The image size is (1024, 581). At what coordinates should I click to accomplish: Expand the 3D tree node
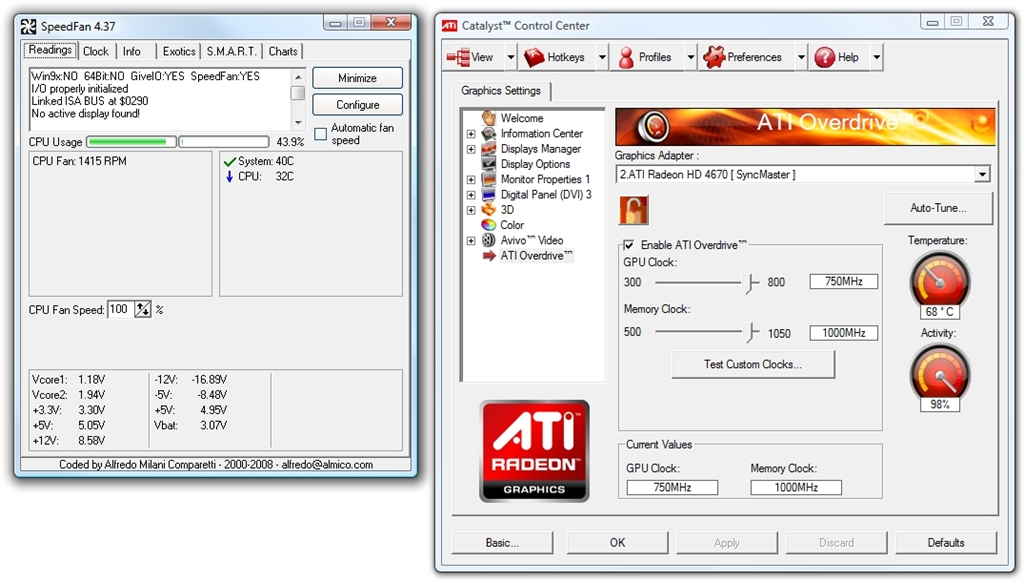click(x=471, y=210)
